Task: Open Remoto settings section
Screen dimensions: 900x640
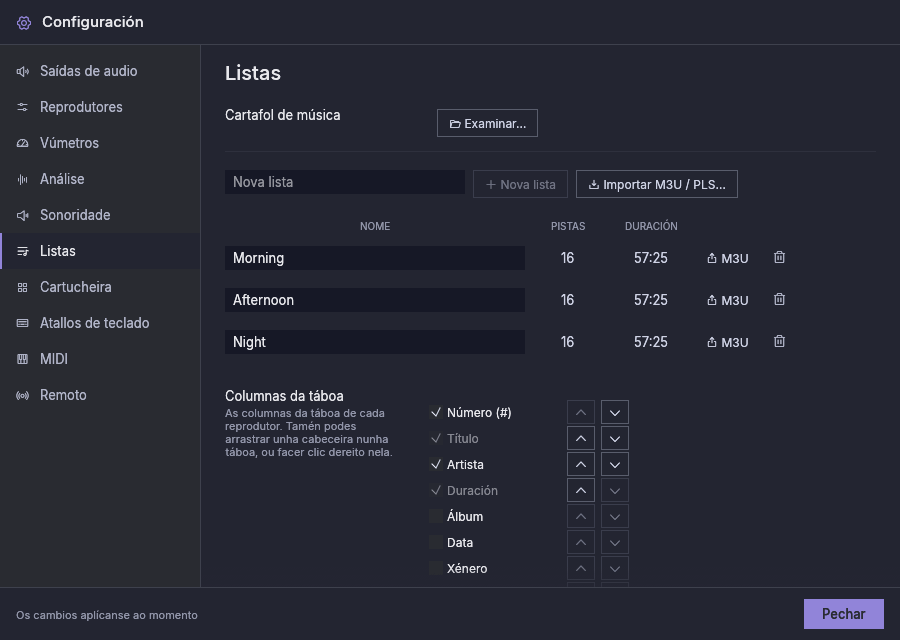Action: [x=100, y=395]
